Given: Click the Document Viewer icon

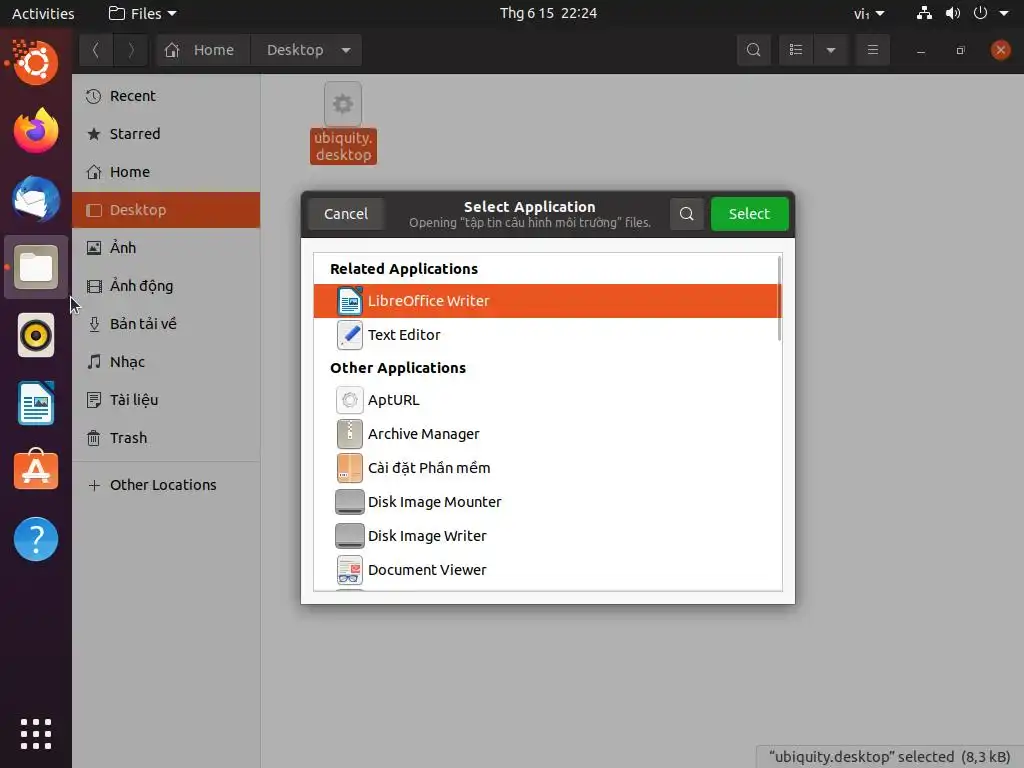Looking at the screenshot, I should [x=349, y=570].
